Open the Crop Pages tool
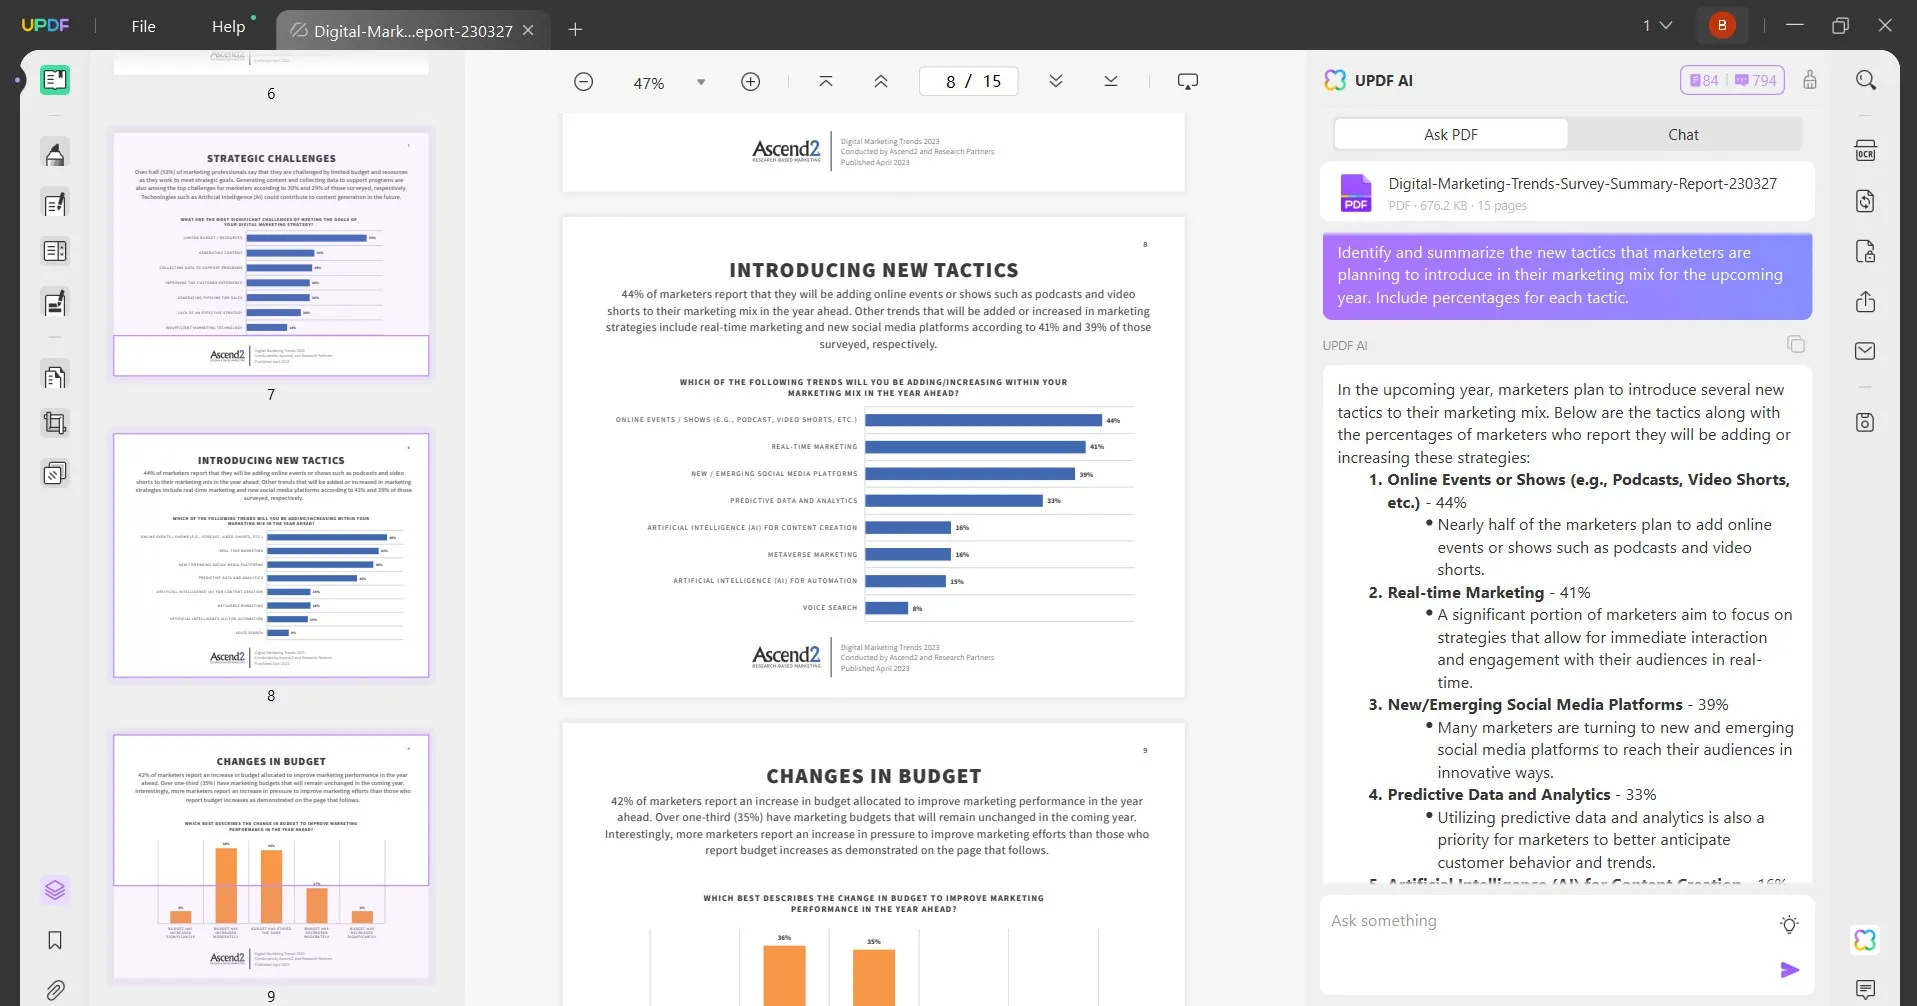Viewport: 1917px width, 1006px height. point(55,423)
